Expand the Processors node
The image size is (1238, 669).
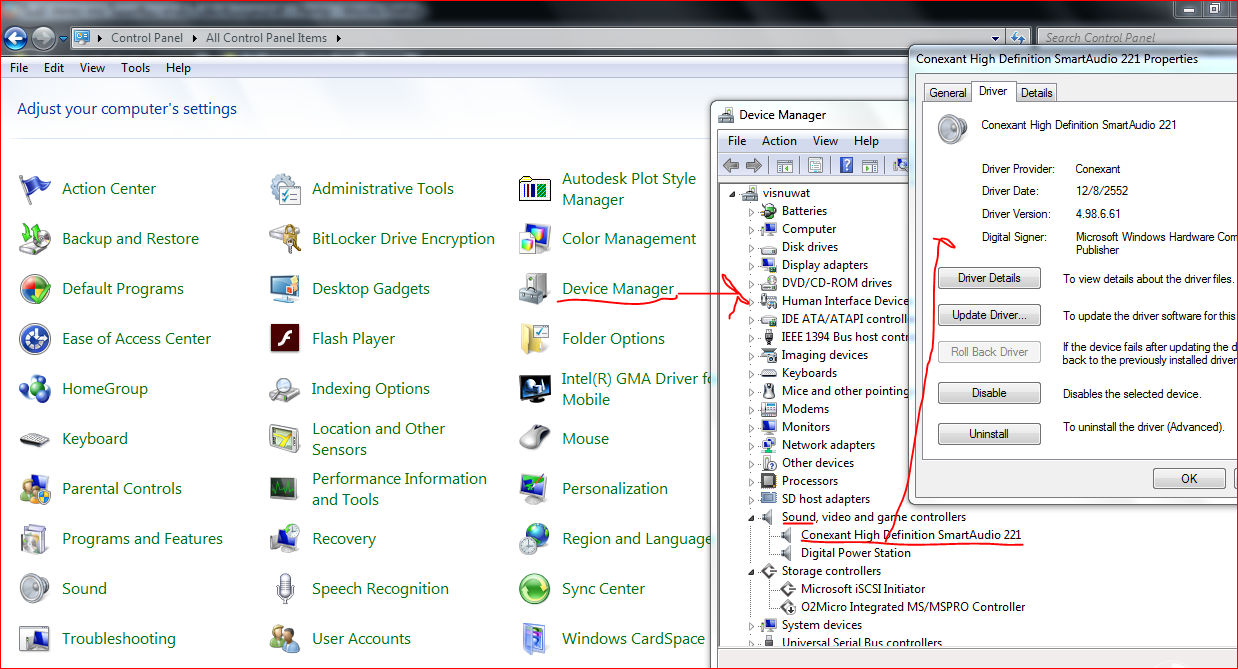752,481
